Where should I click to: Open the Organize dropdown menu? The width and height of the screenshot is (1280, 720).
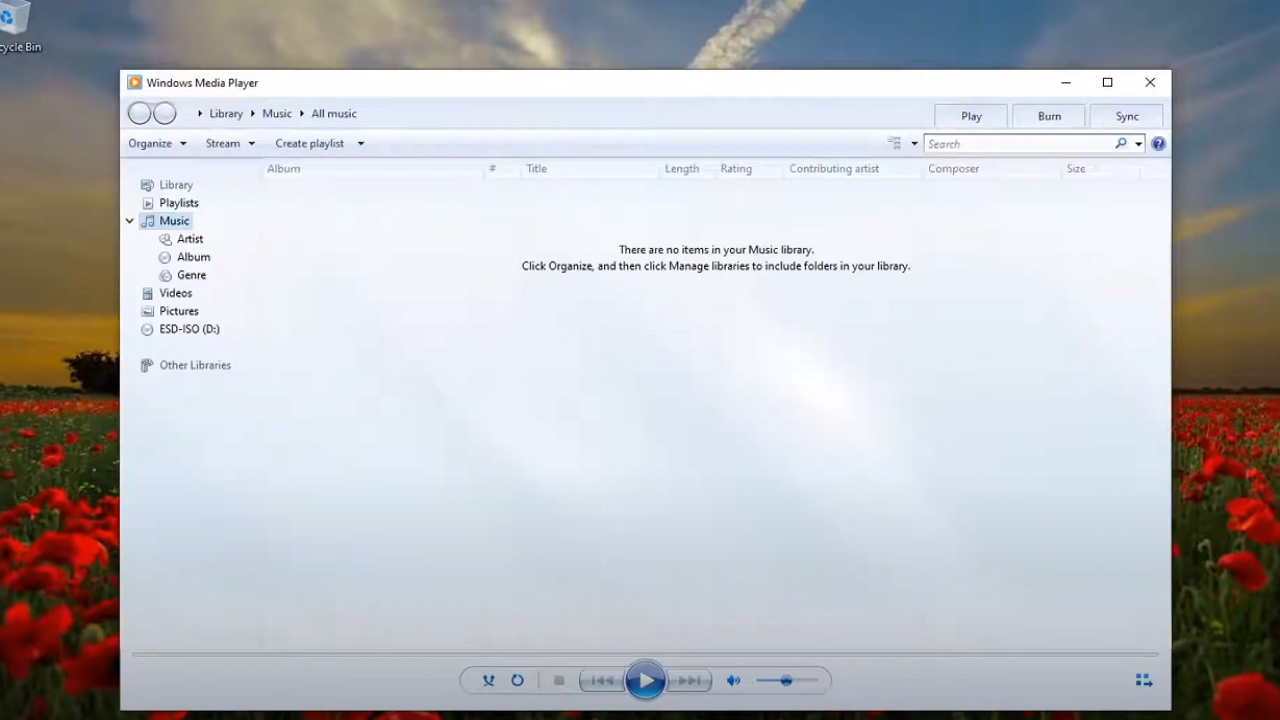[157, 144]
